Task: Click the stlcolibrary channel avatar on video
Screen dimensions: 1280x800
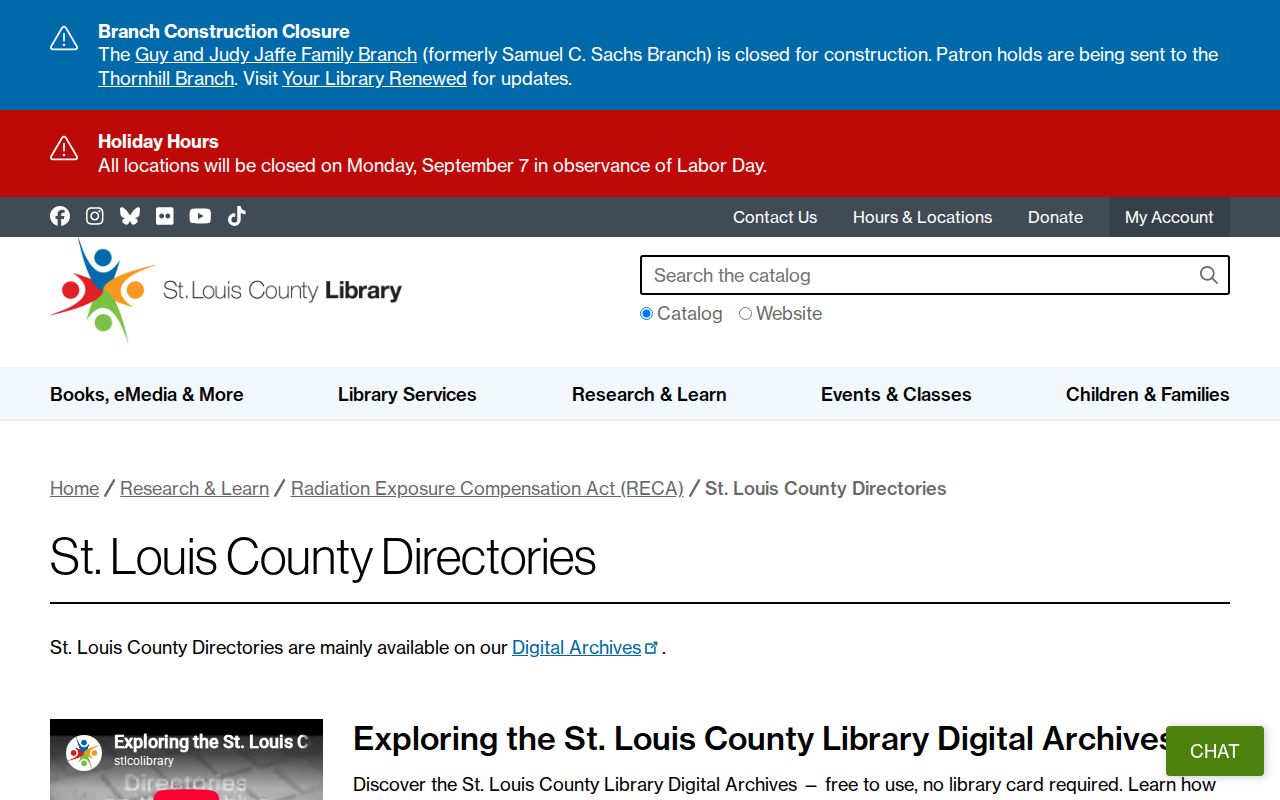Action: point(84,752)
